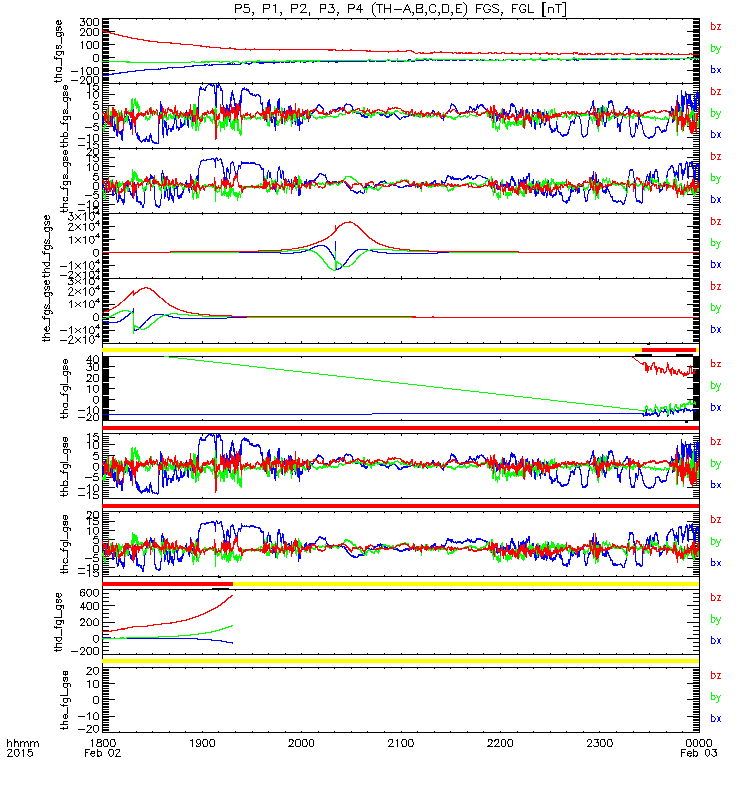Select the bx legend of the_fgl_gse panel

tap(716, 718)
